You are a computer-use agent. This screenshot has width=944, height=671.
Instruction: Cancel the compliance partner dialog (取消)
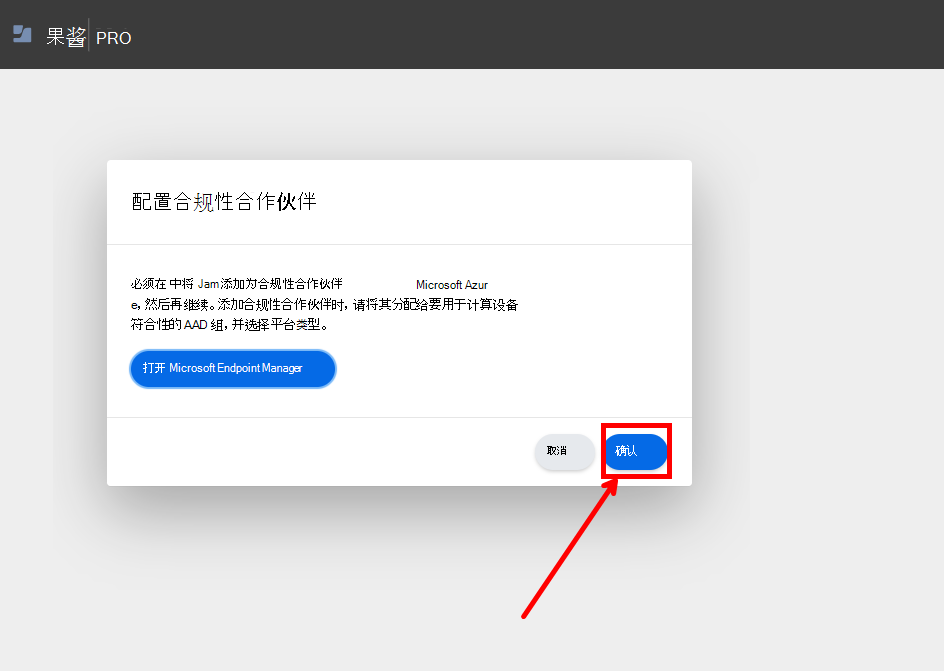tap(564, 451)
